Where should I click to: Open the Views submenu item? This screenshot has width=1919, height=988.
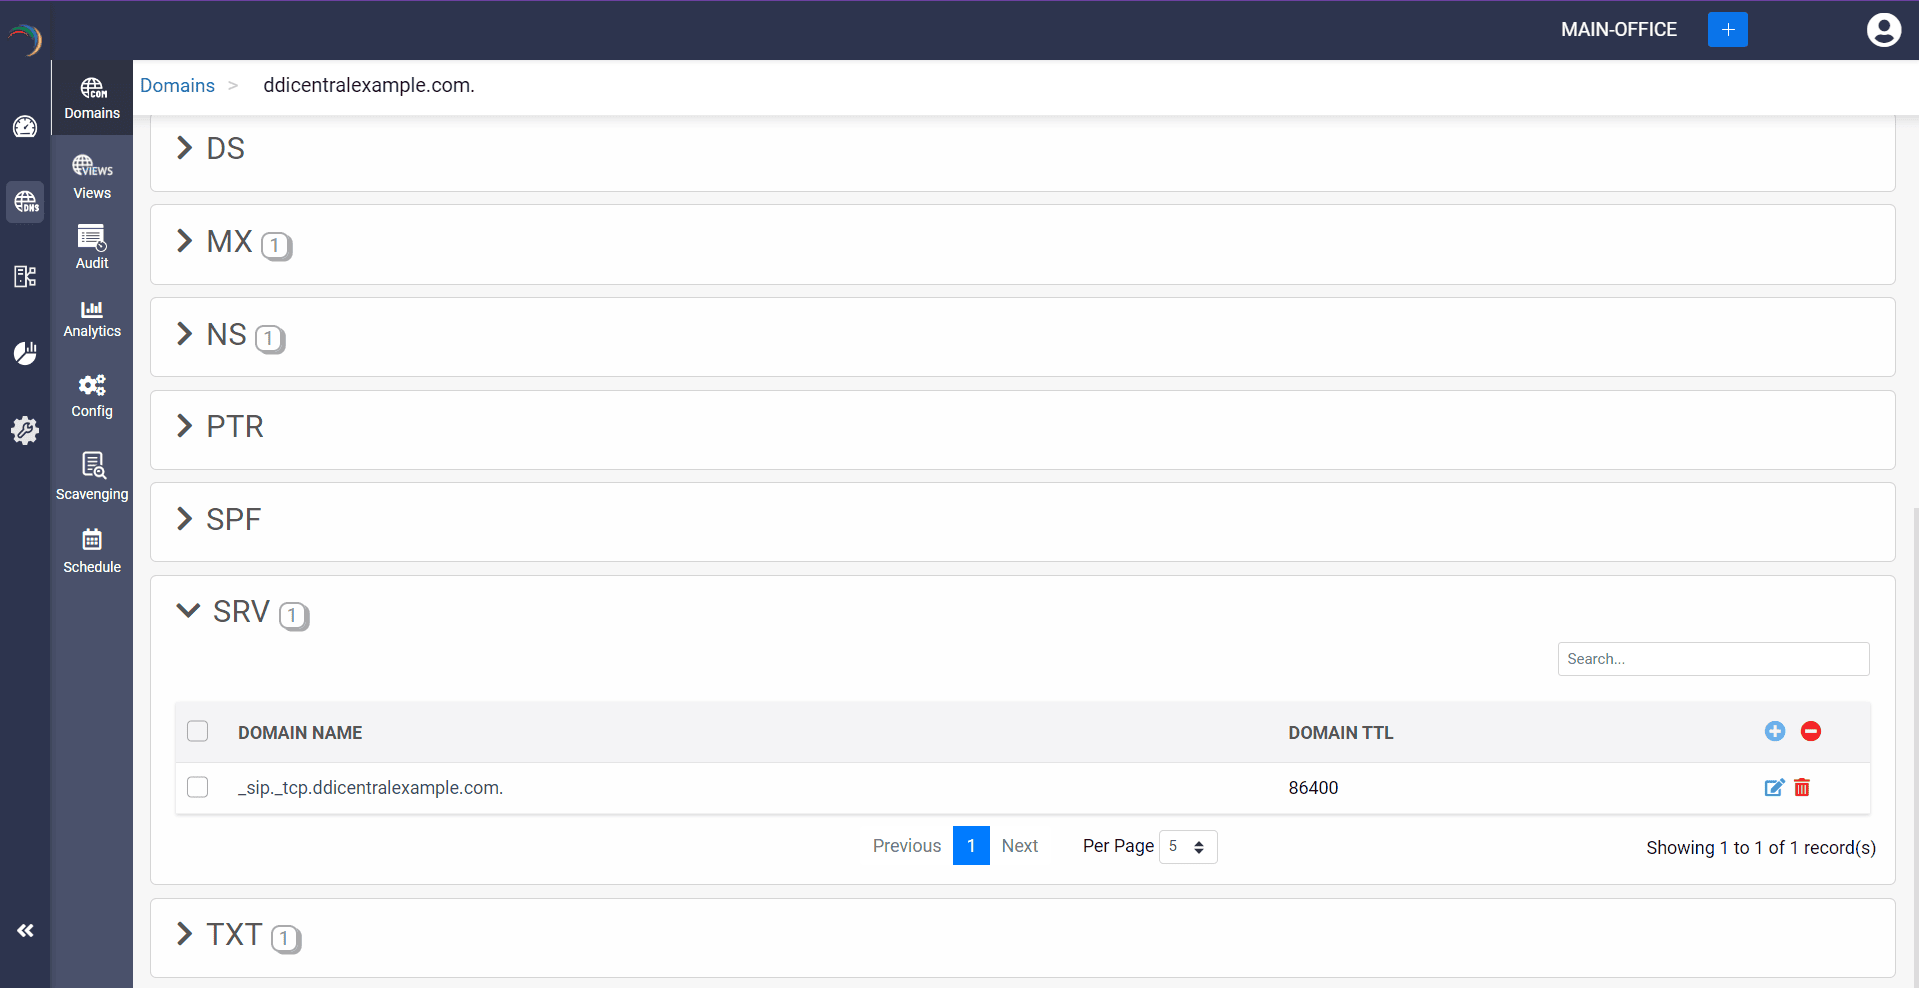tap(92, 178)
